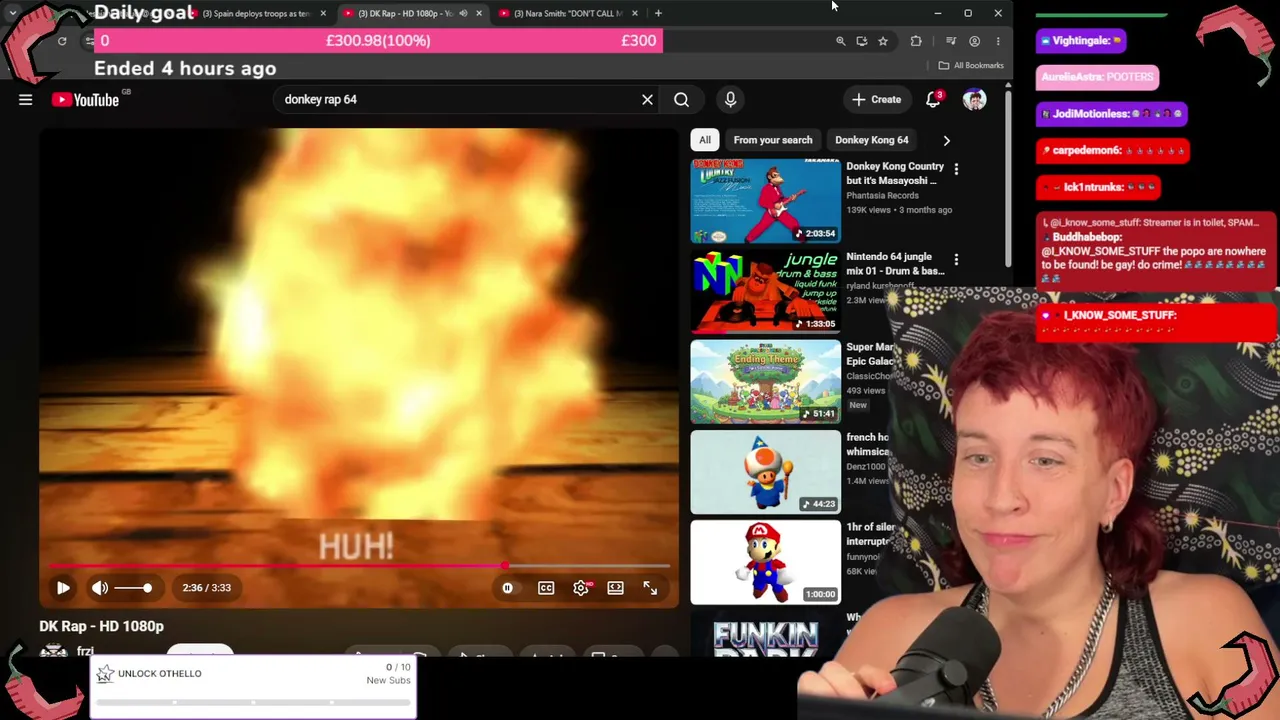Close the DK Rap tab
This screenshot has height=720, width=1280.
pos(479,13)
